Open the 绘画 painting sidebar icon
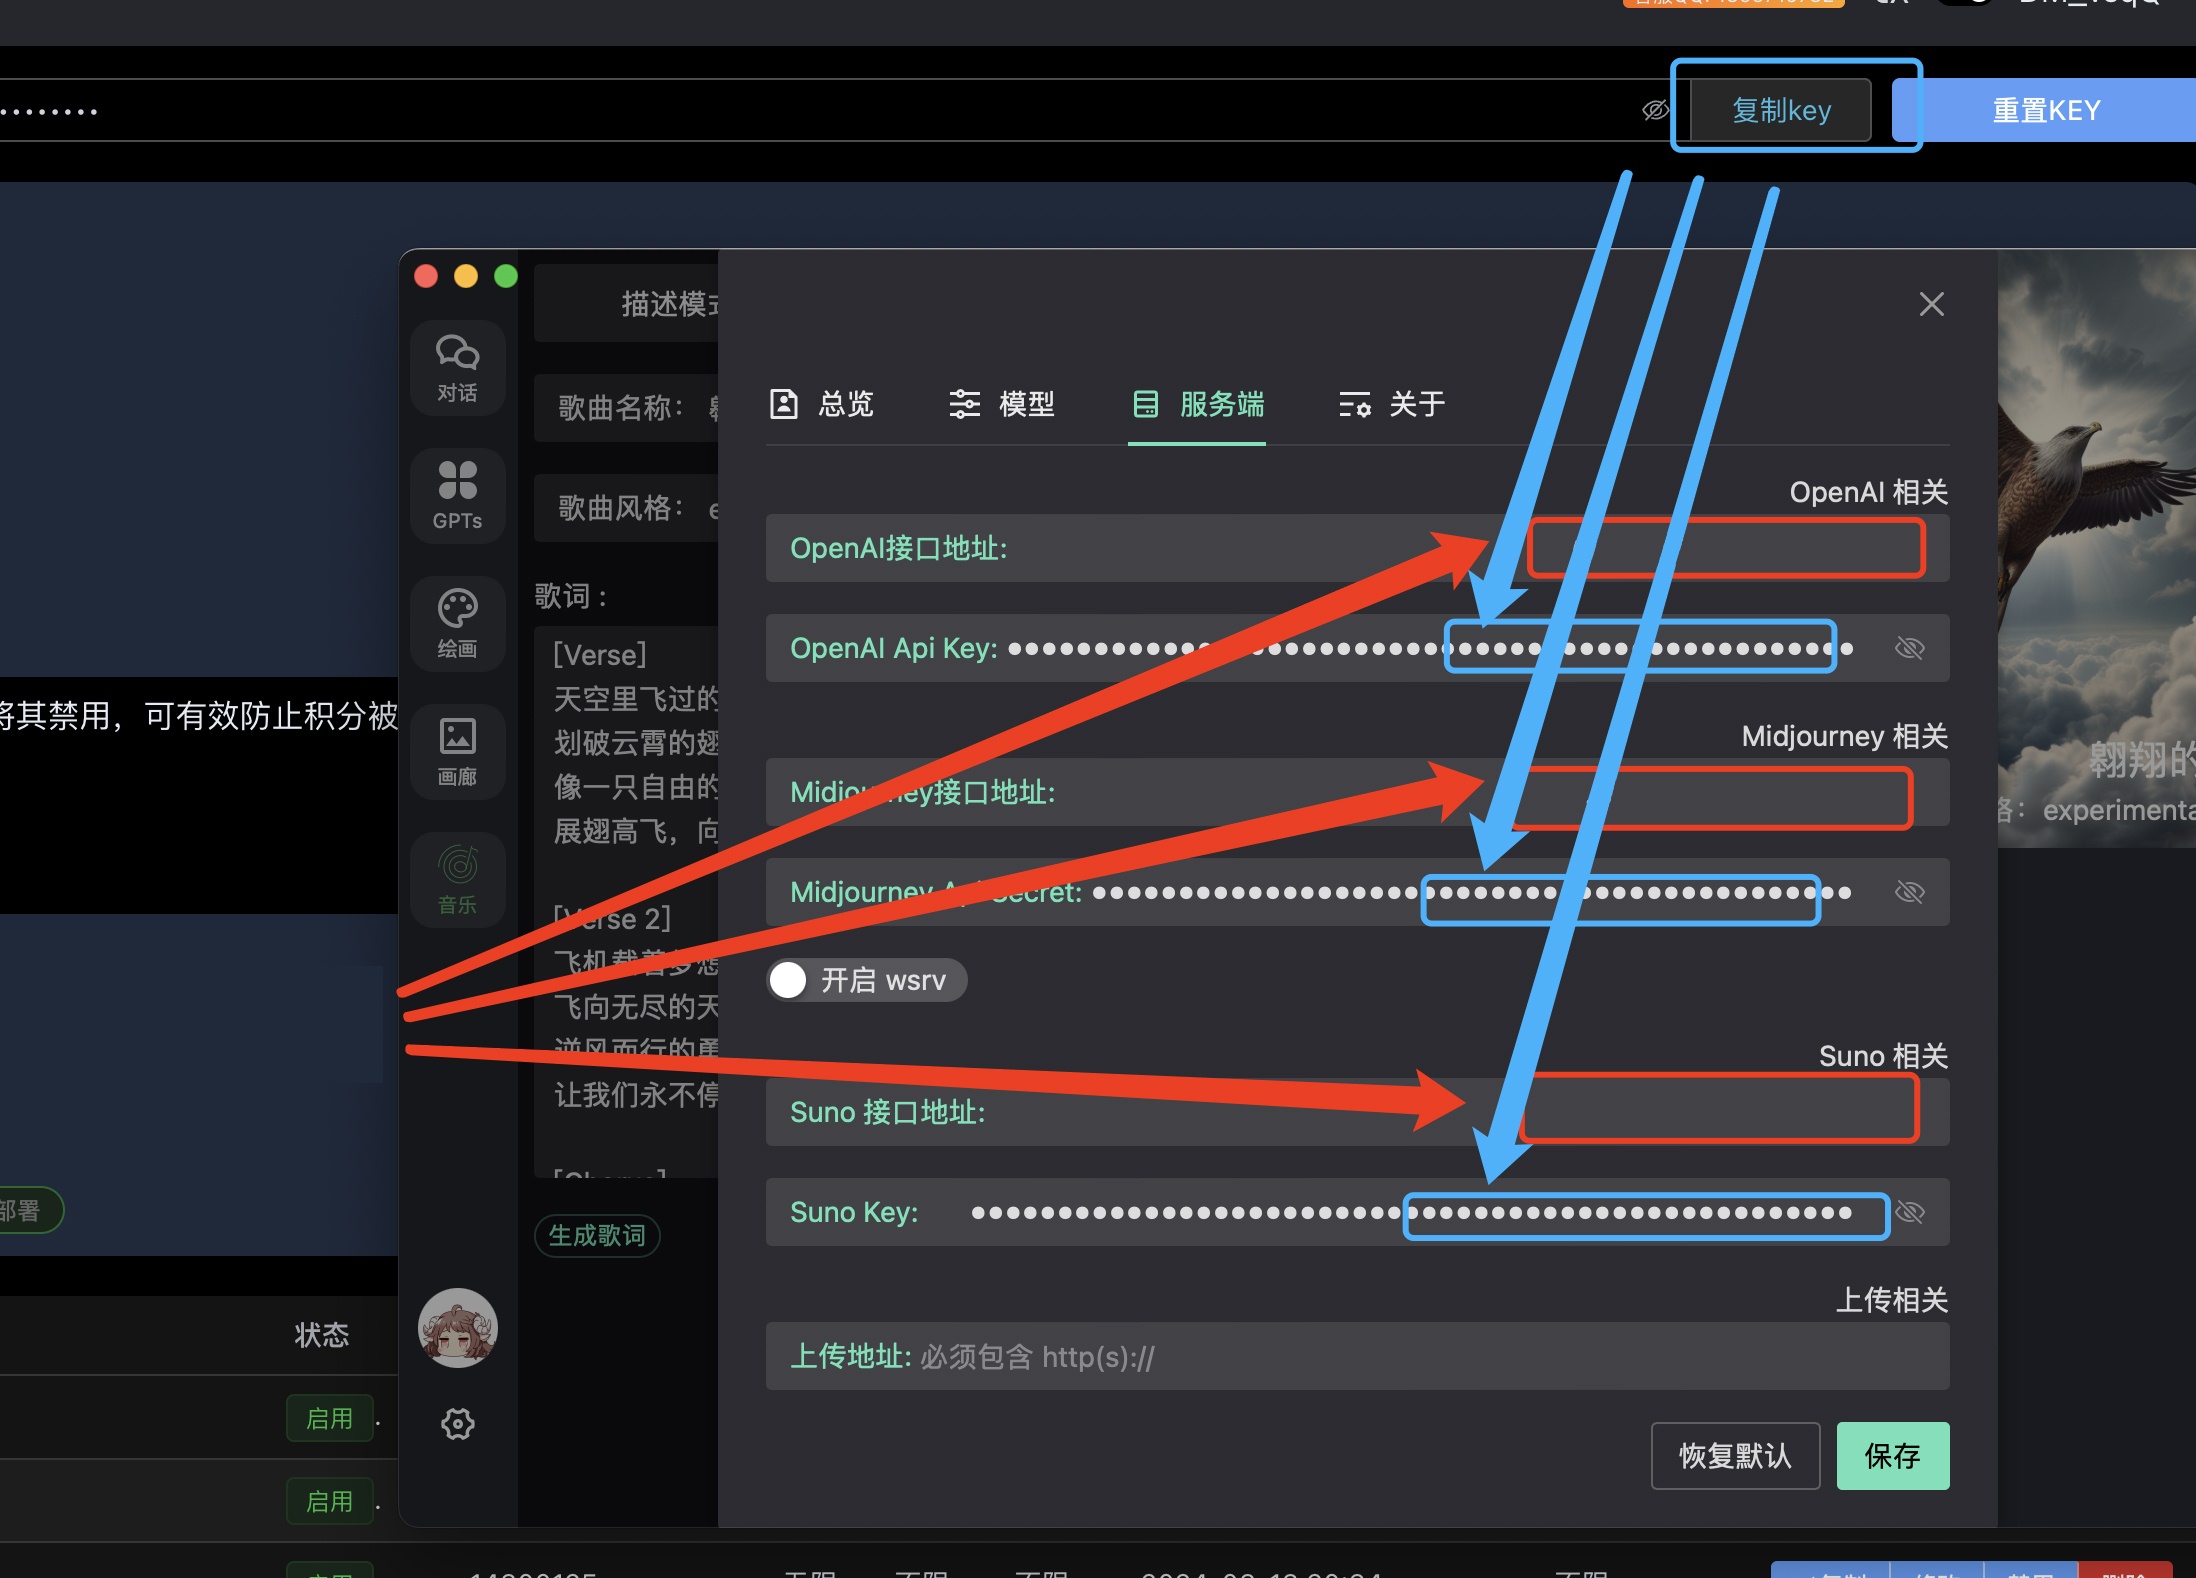 pos(457,623)
